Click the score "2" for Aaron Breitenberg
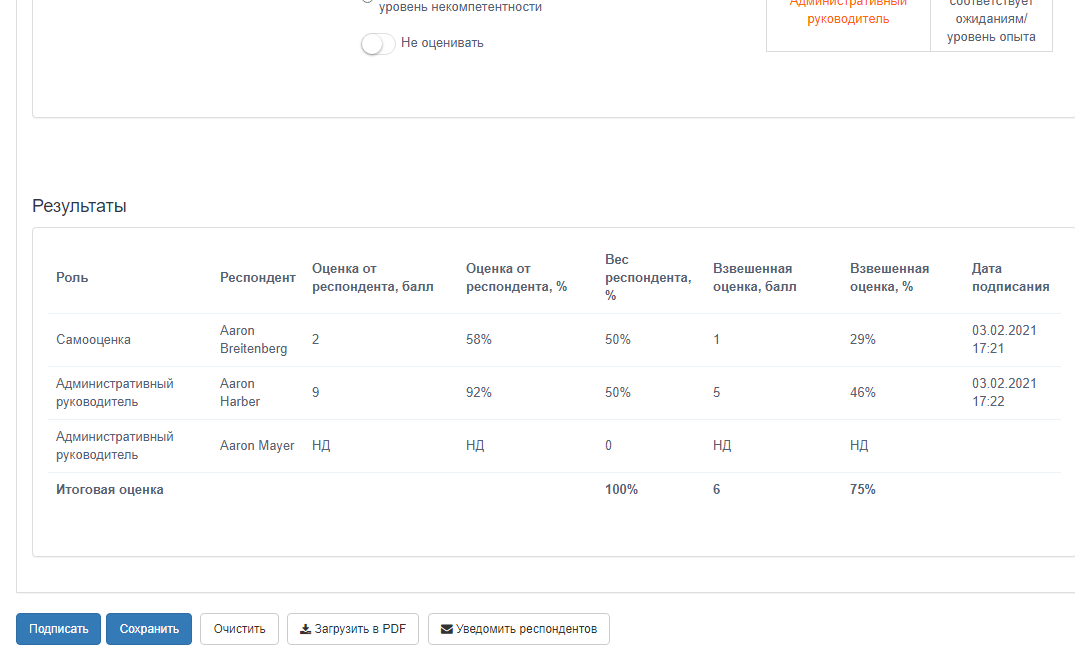The height and width of the screenshot is (656, 1075). click(315, 339)
